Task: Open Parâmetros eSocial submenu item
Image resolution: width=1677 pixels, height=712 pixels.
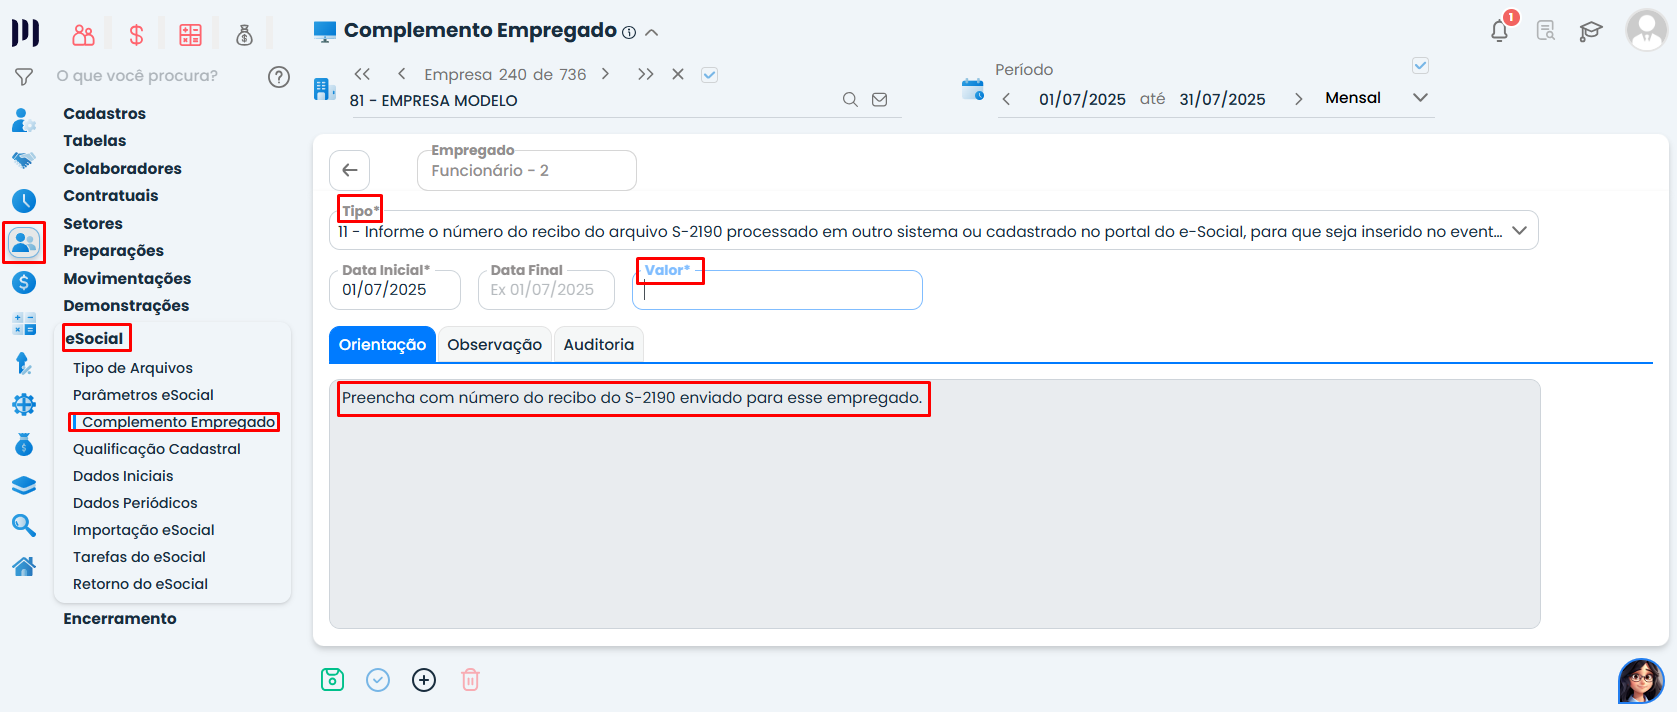Action: 143,395
